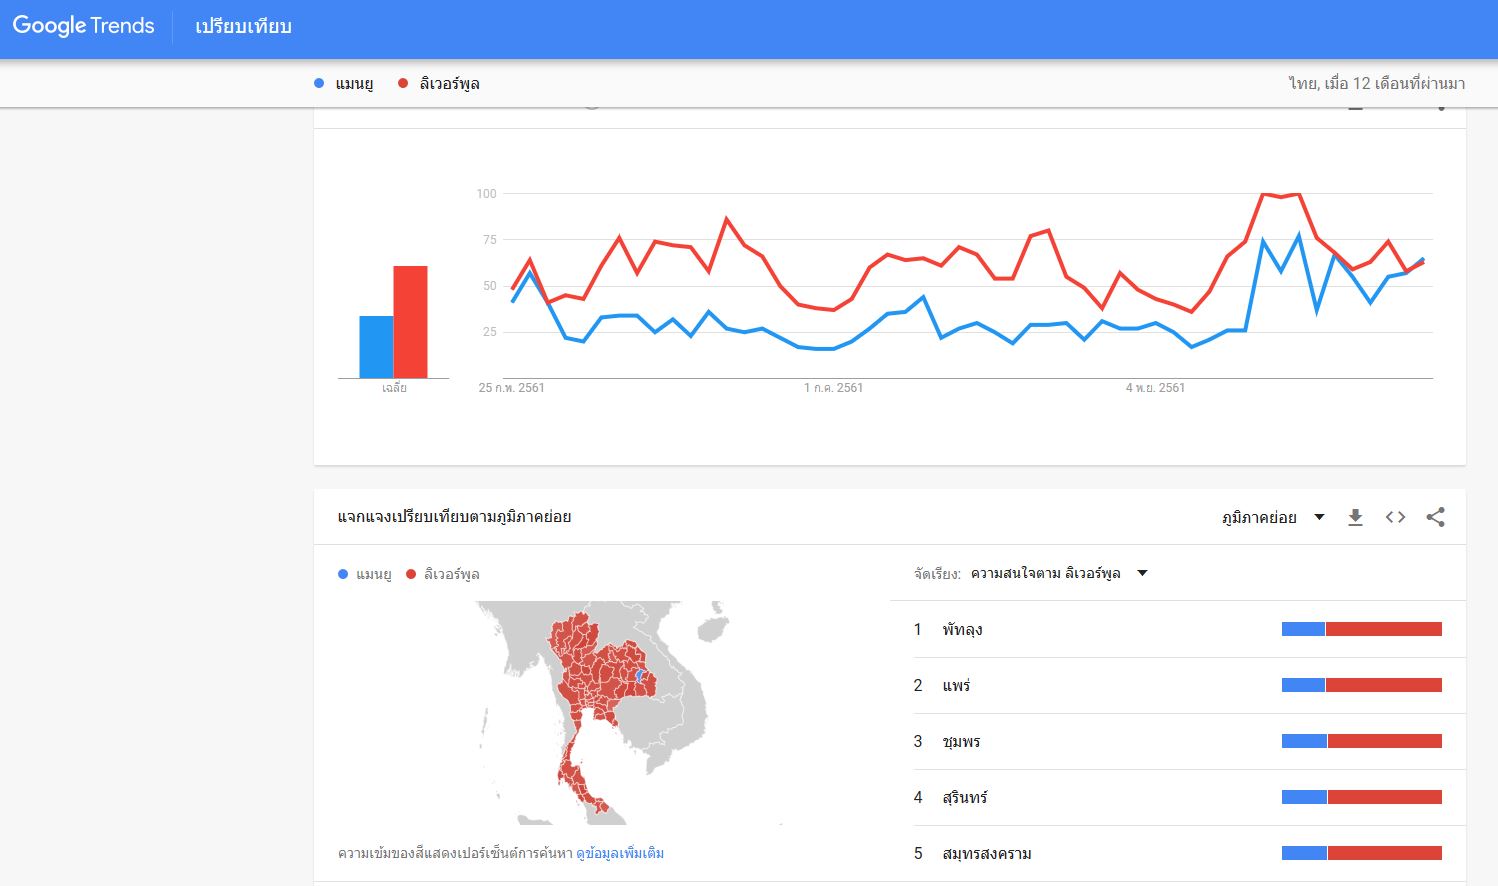Click the comparison bar for แพร่

click(1362, 685)
